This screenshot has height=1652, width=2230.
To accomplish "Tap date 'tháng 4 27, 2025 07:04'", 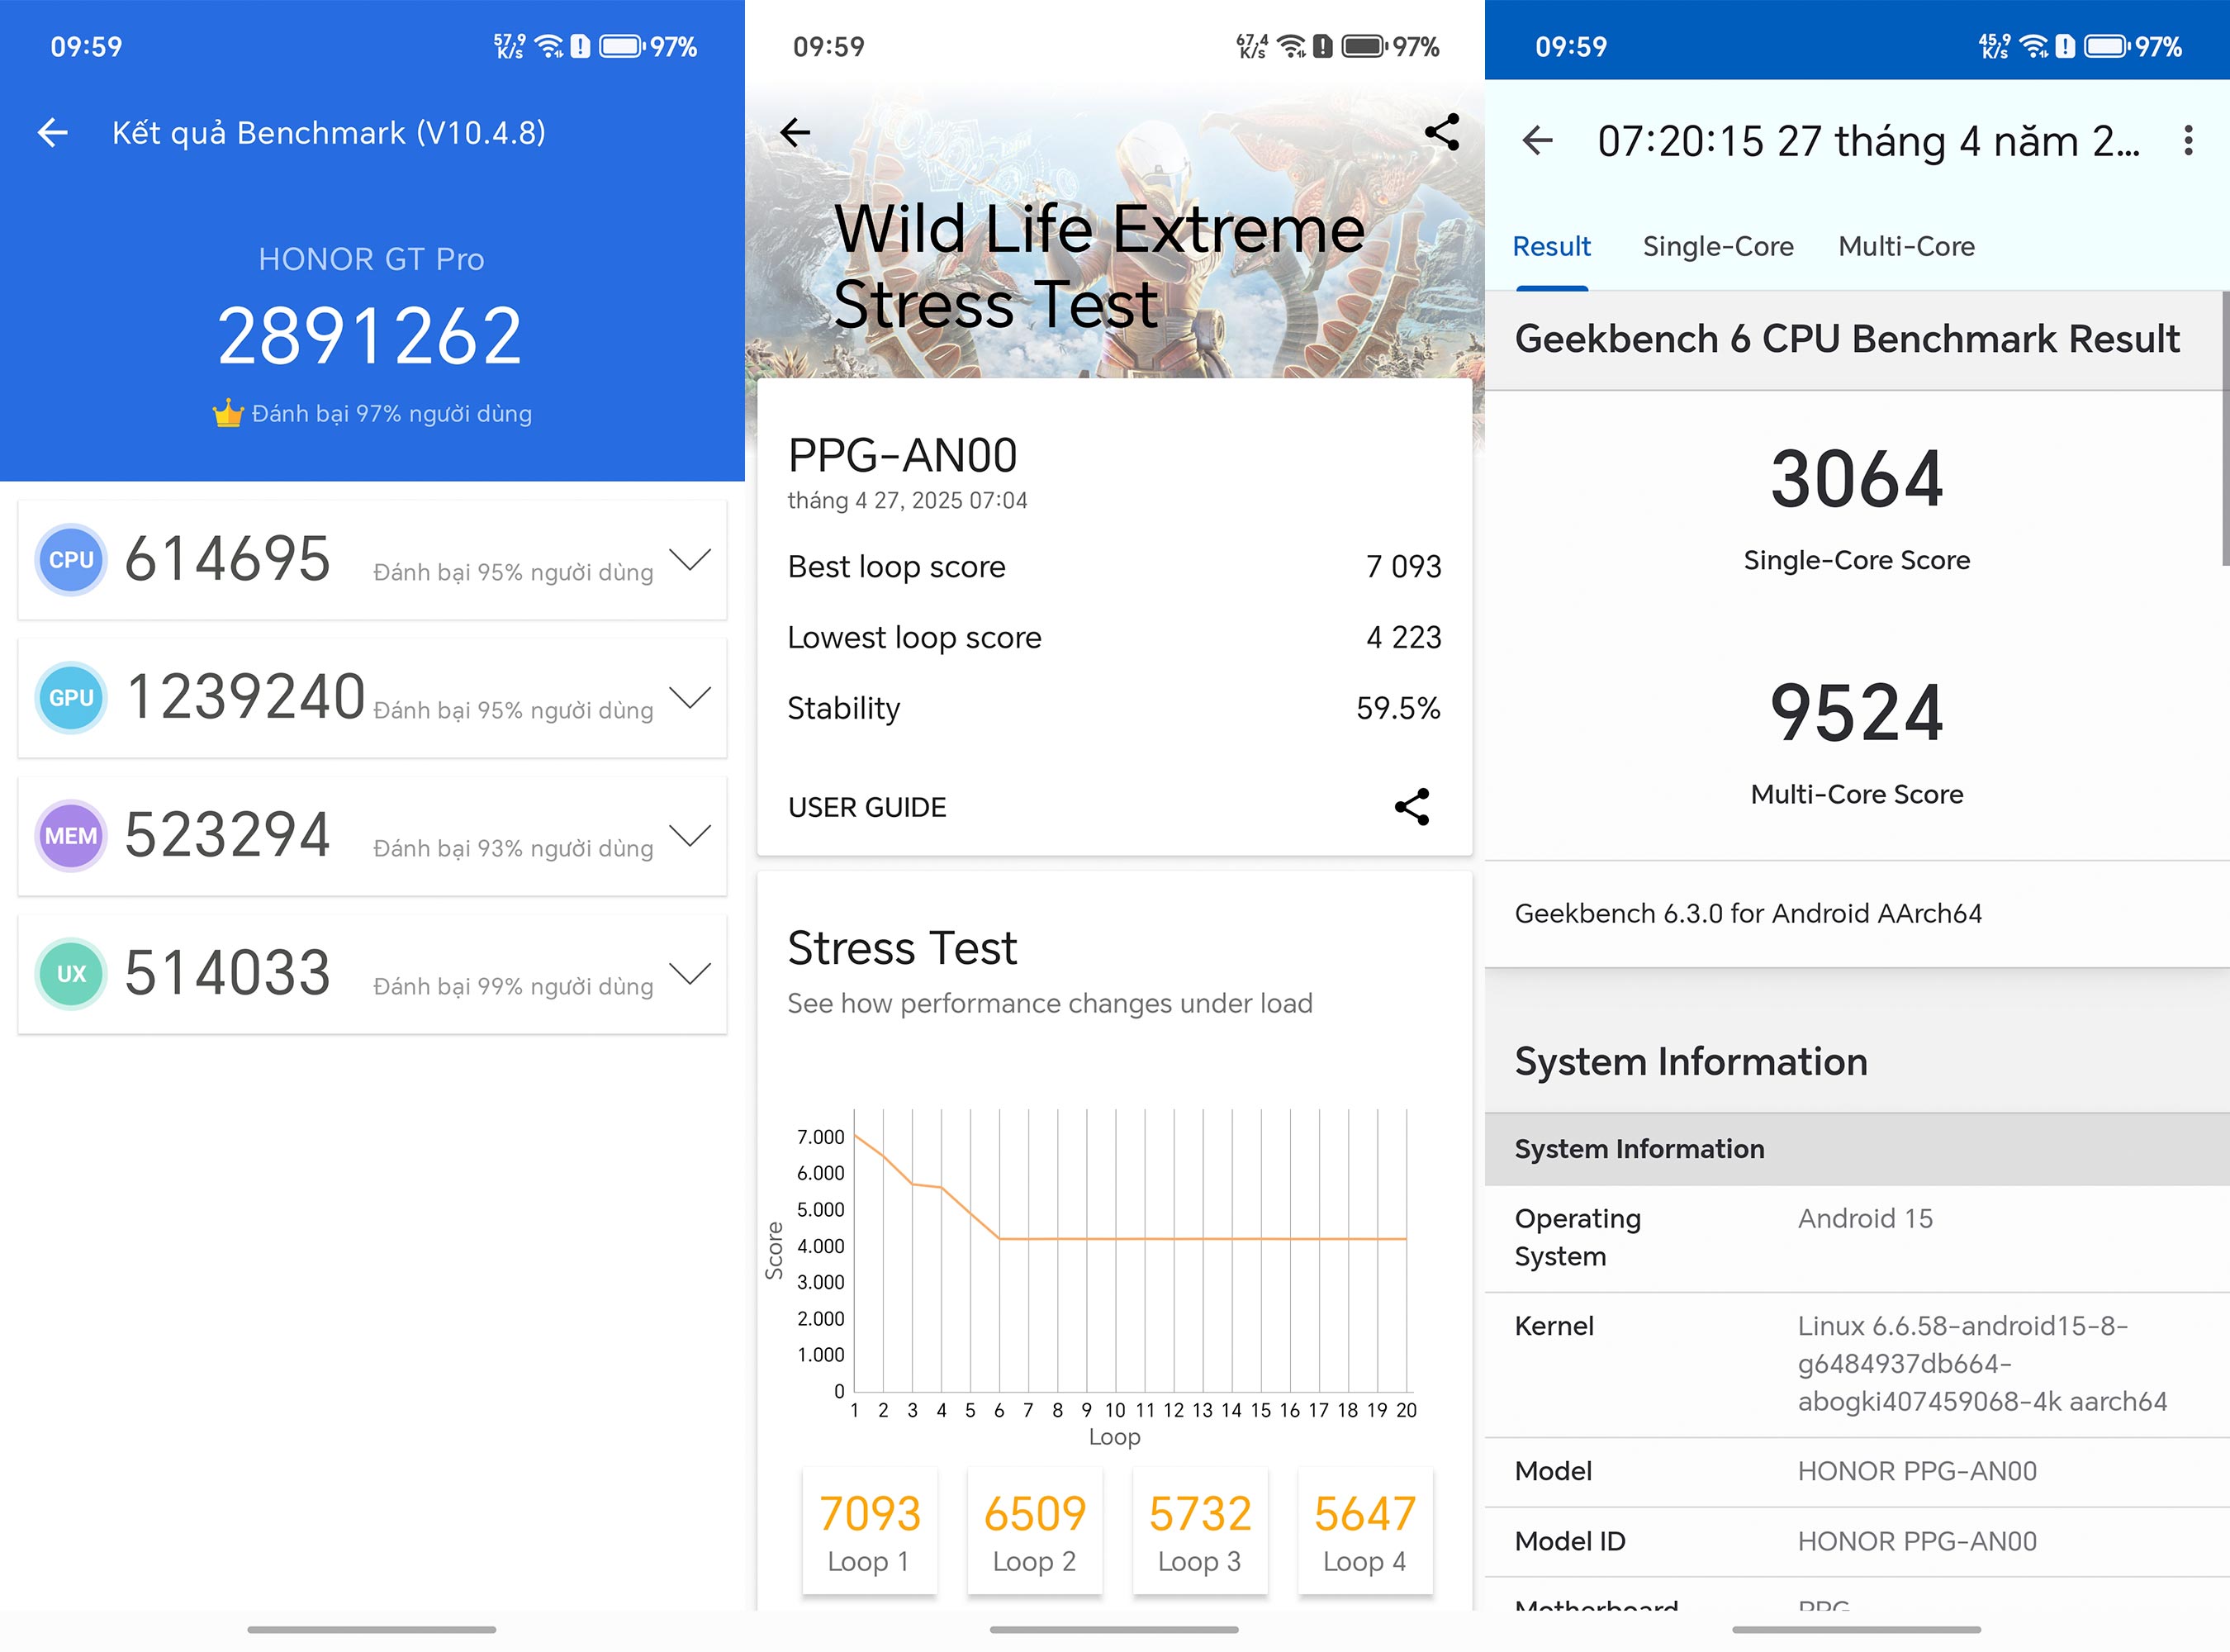I will tap(907, 500).
